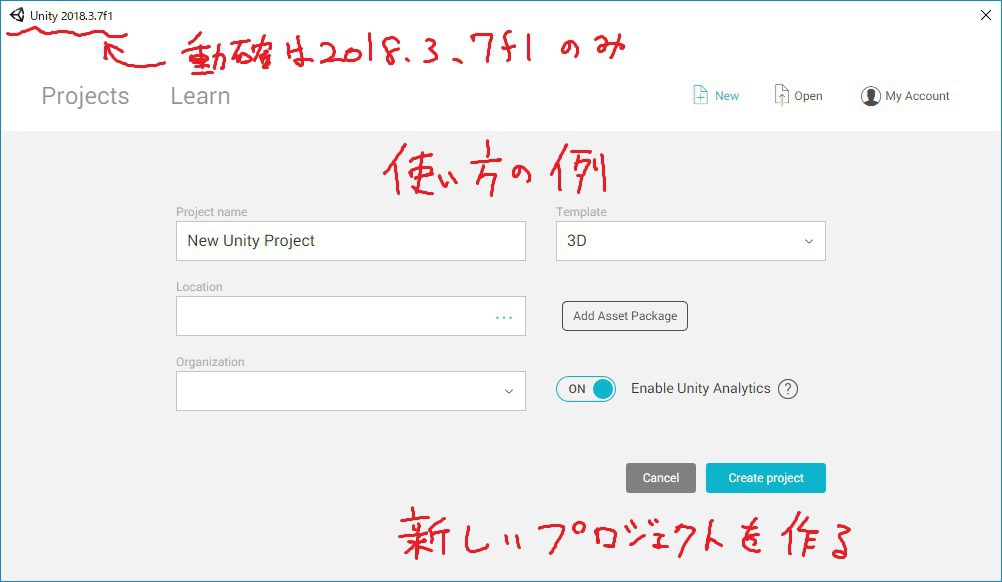Click the New project icon

click(700, 95)
